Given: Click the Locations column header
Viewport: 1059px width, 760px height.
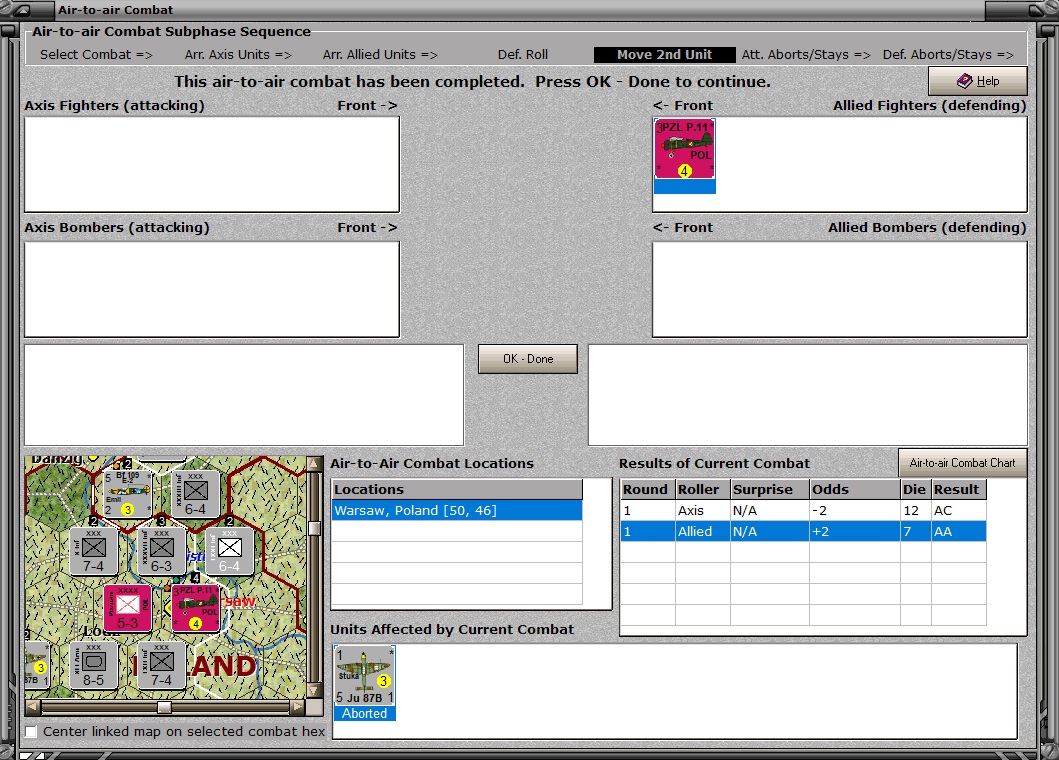Looking at the screenshot, I should [457, 489].
